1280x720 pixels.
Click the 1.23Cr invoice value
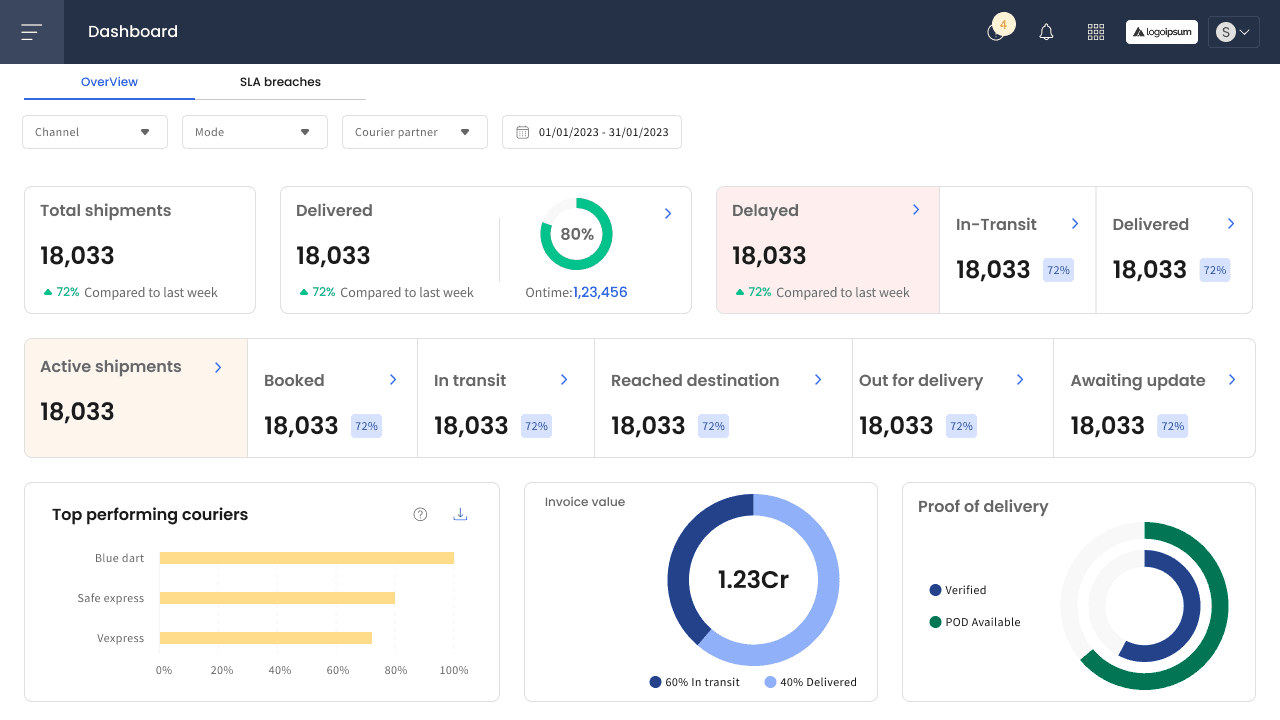click(x=753, y=579)
